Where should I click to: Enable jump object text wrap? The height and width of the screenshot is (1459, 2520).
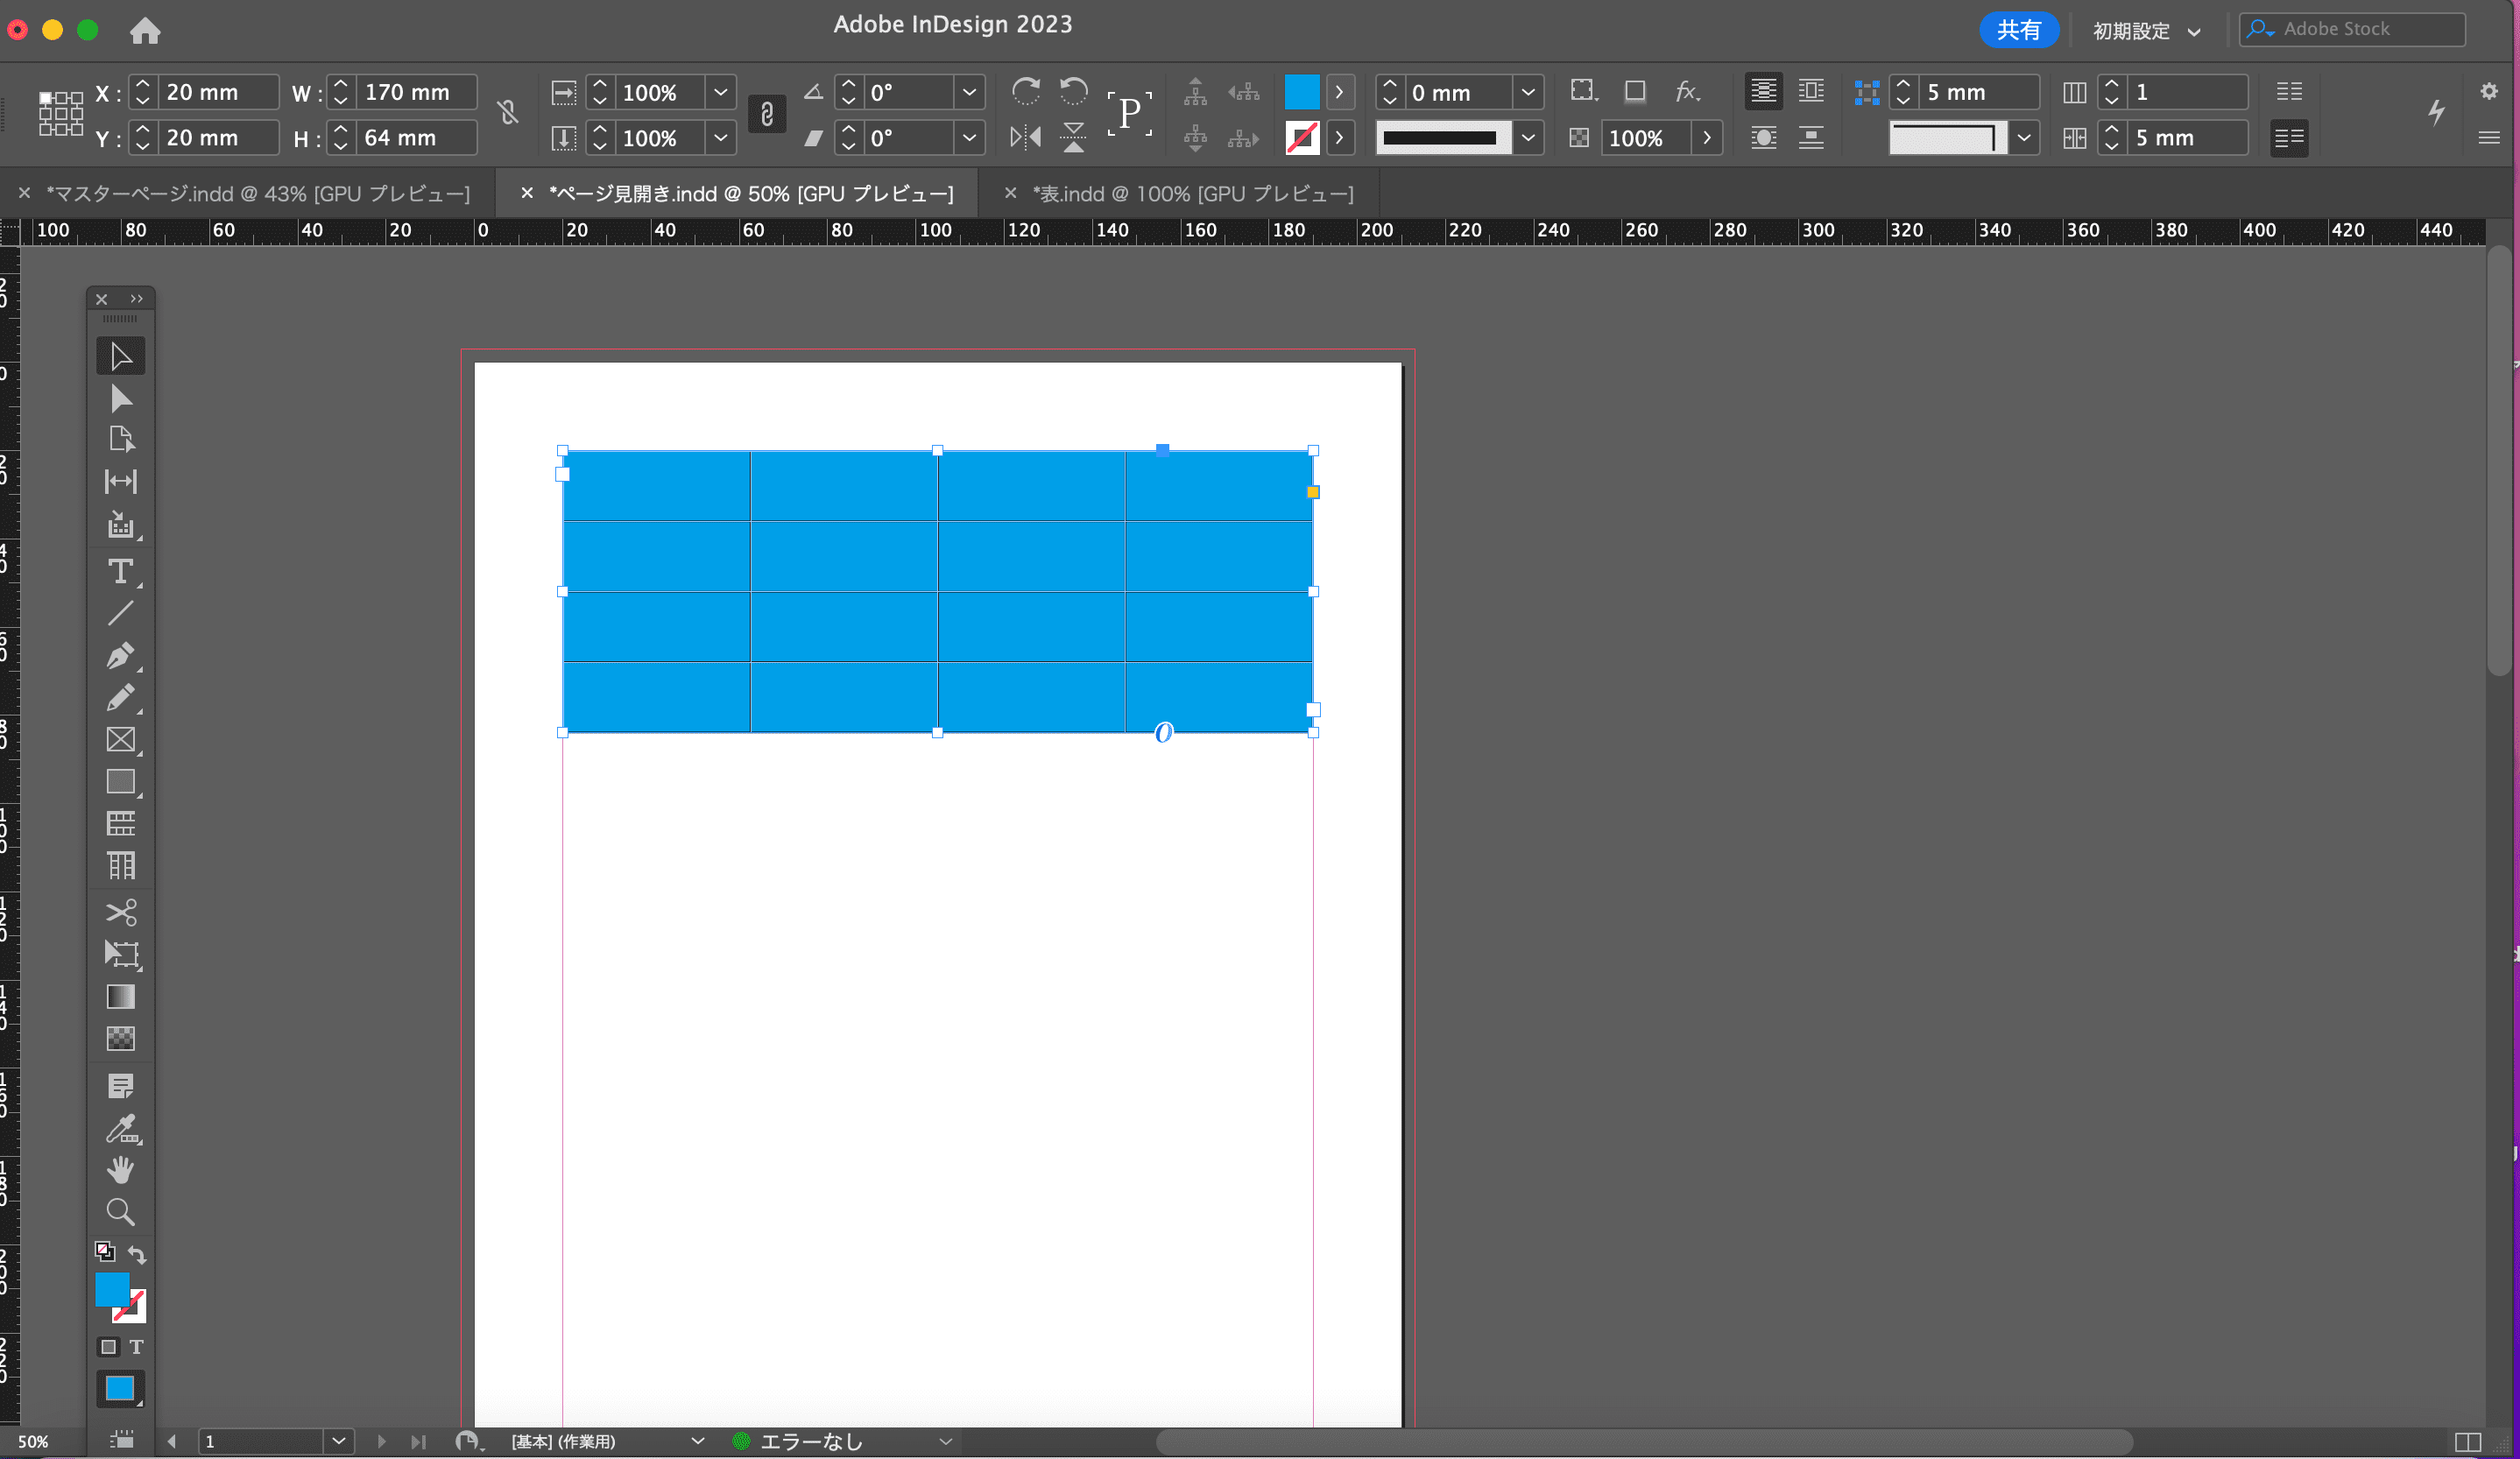(1812, 138)
